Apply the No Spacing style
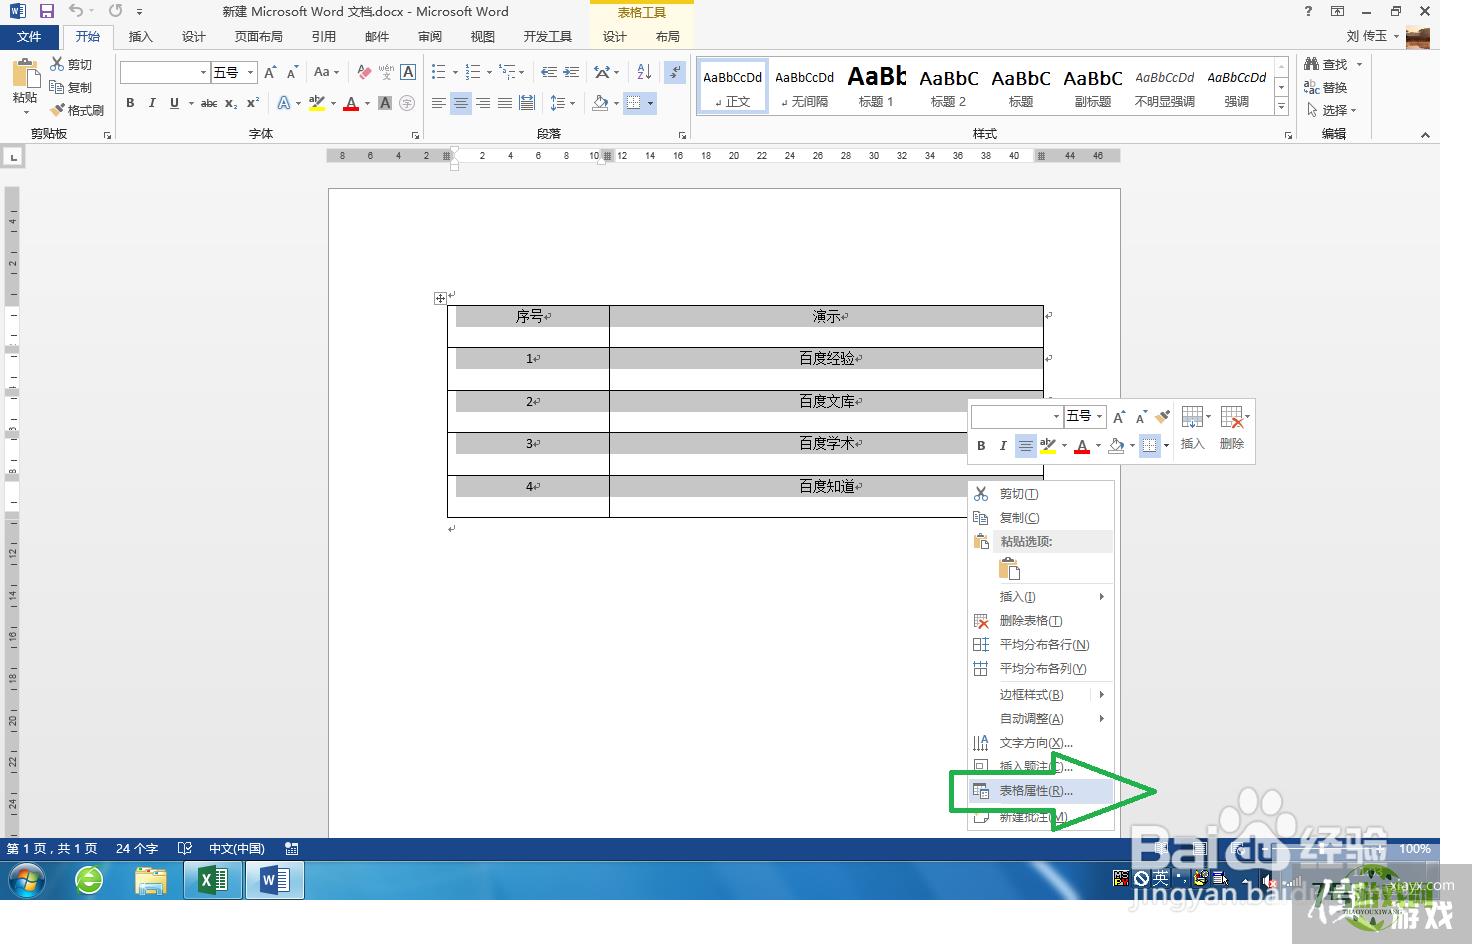 click(804, 86)
